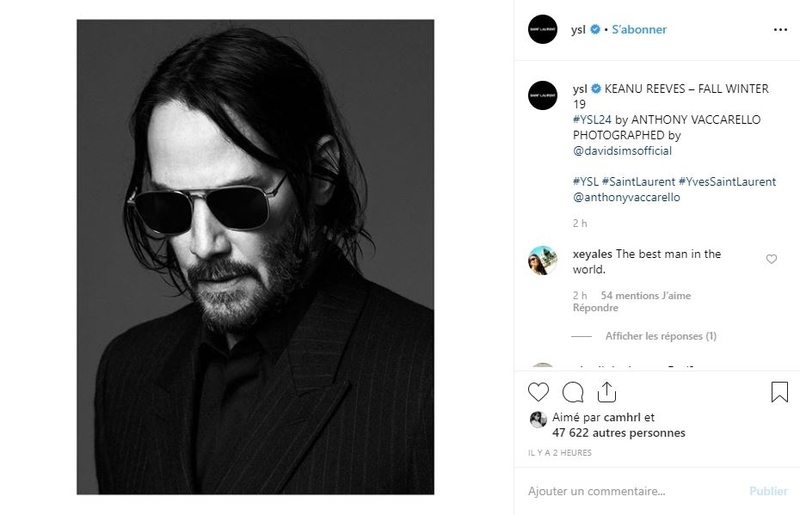Image resolution: width=800 pixels, height=515 pixels.
Task: Save the post with the bookmark icon
Action: (779, 391)
